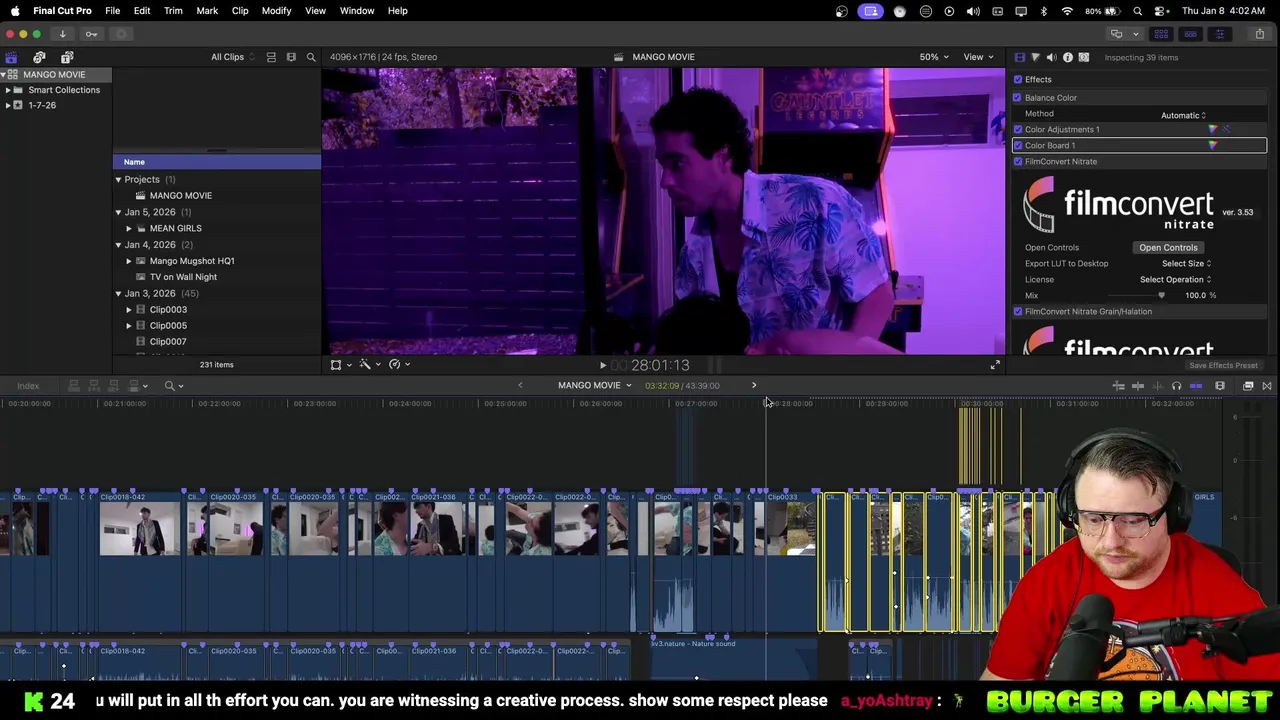Open the Titles and Generators sidebar

pyautogui.click(x=67, y=57)
